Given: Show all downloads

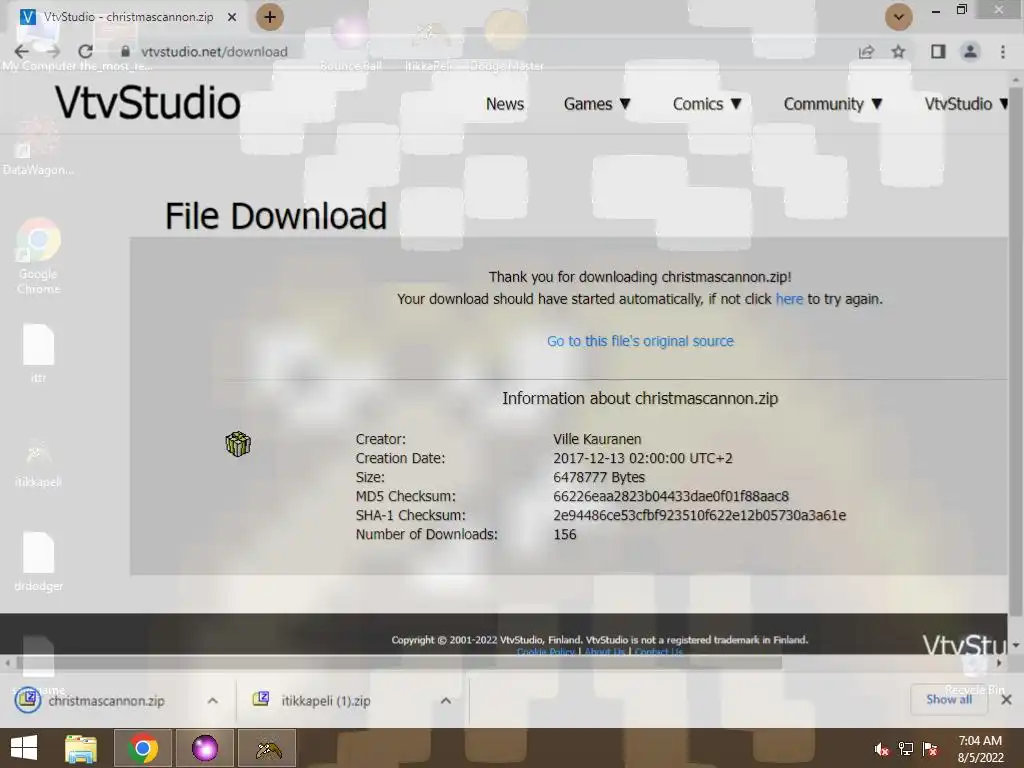Looking at the screenshot, I should pos(949,699).
